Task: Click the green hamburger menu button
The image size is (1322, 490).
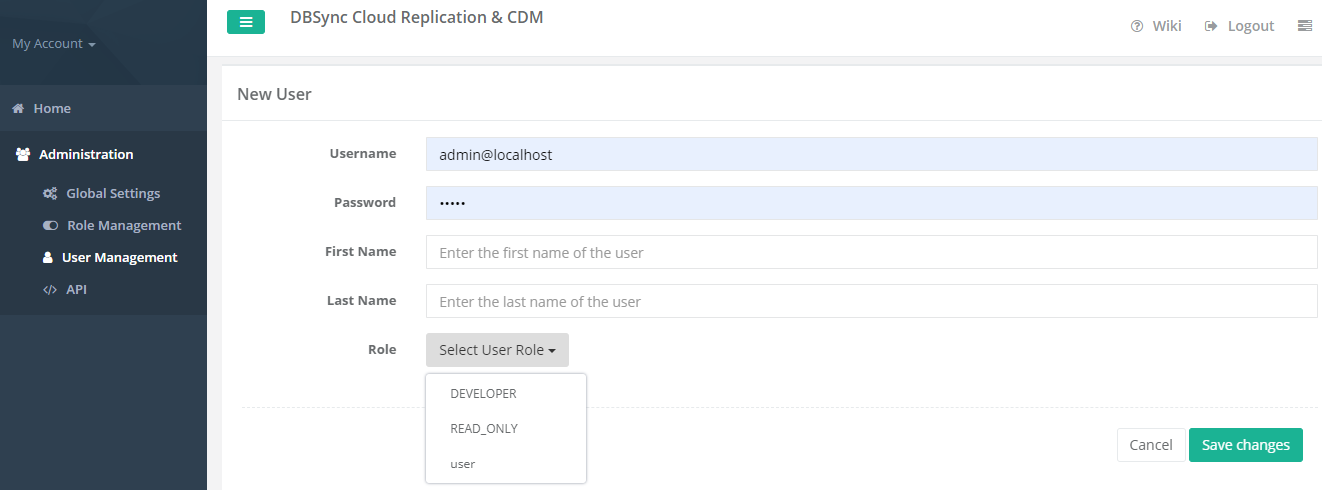Action: 246,22
